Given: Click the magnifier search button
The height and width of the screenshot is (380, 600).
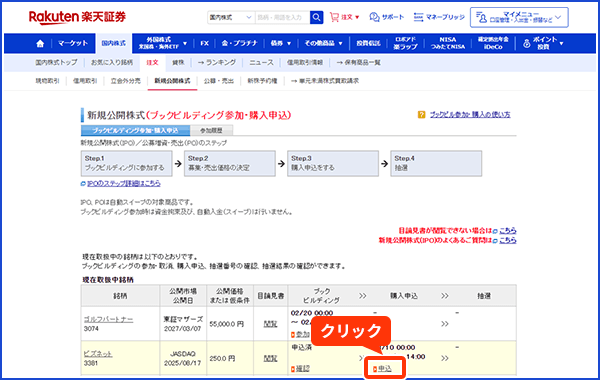Looking at the screenshot, I should pos(316,17).
